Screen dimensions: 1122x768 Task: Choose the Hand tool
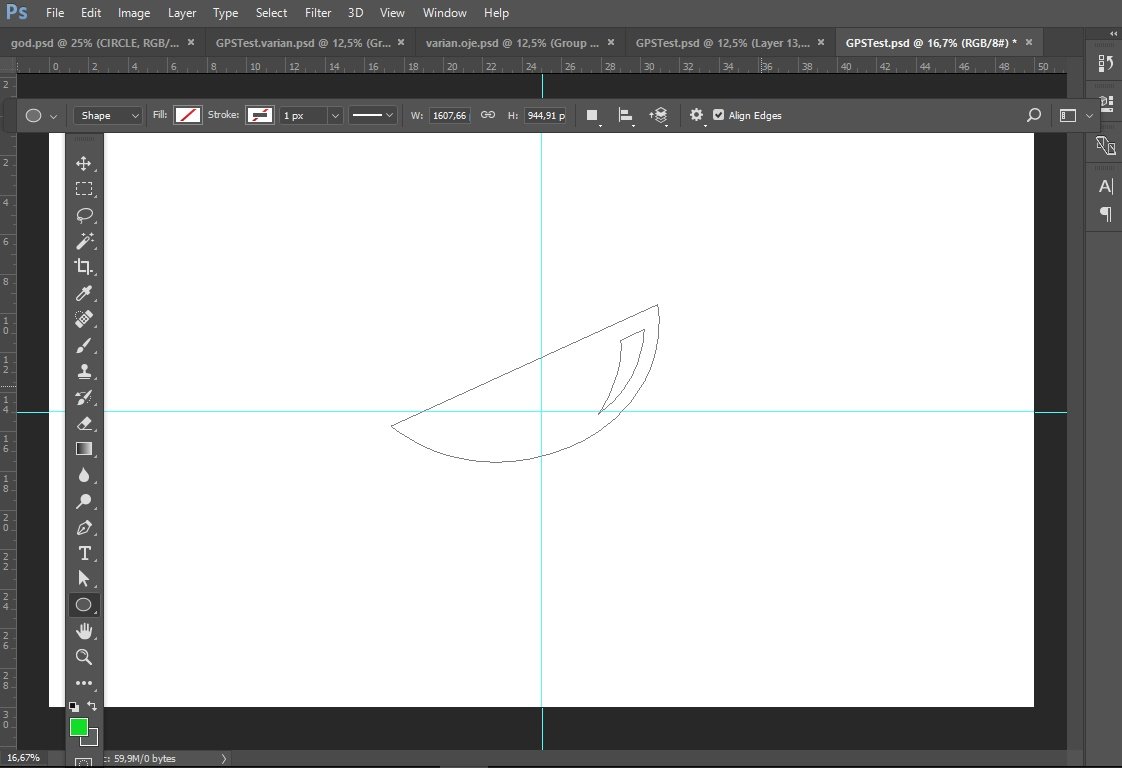point(84,631)
